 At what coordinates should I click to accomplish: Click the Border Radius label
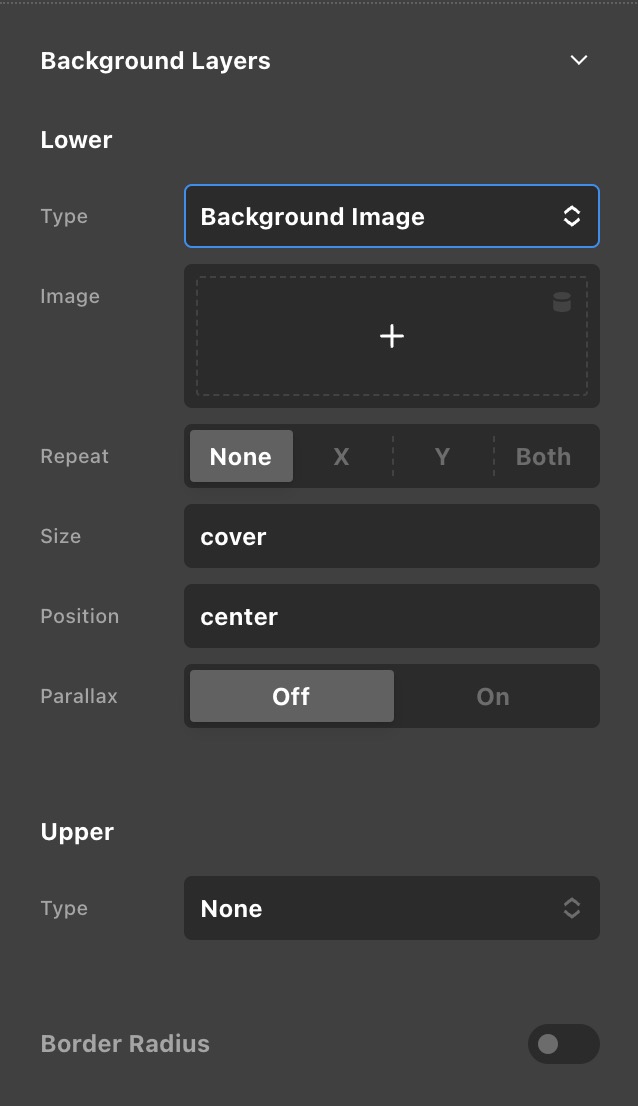pos(125,1044)
